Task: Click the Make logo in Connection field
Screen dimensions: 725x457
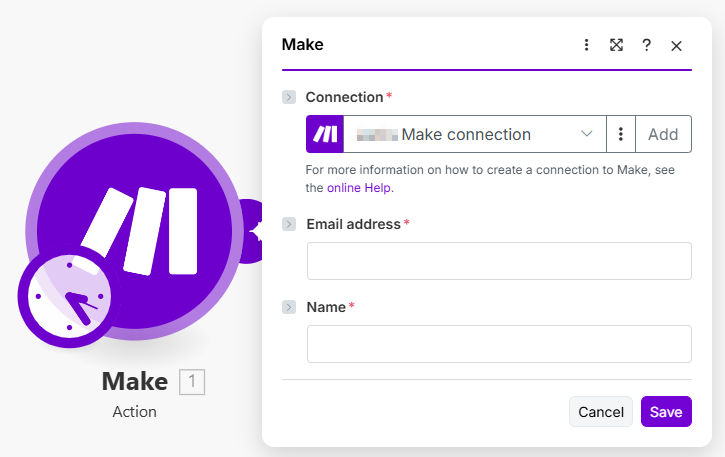Action: coord(325,134)
